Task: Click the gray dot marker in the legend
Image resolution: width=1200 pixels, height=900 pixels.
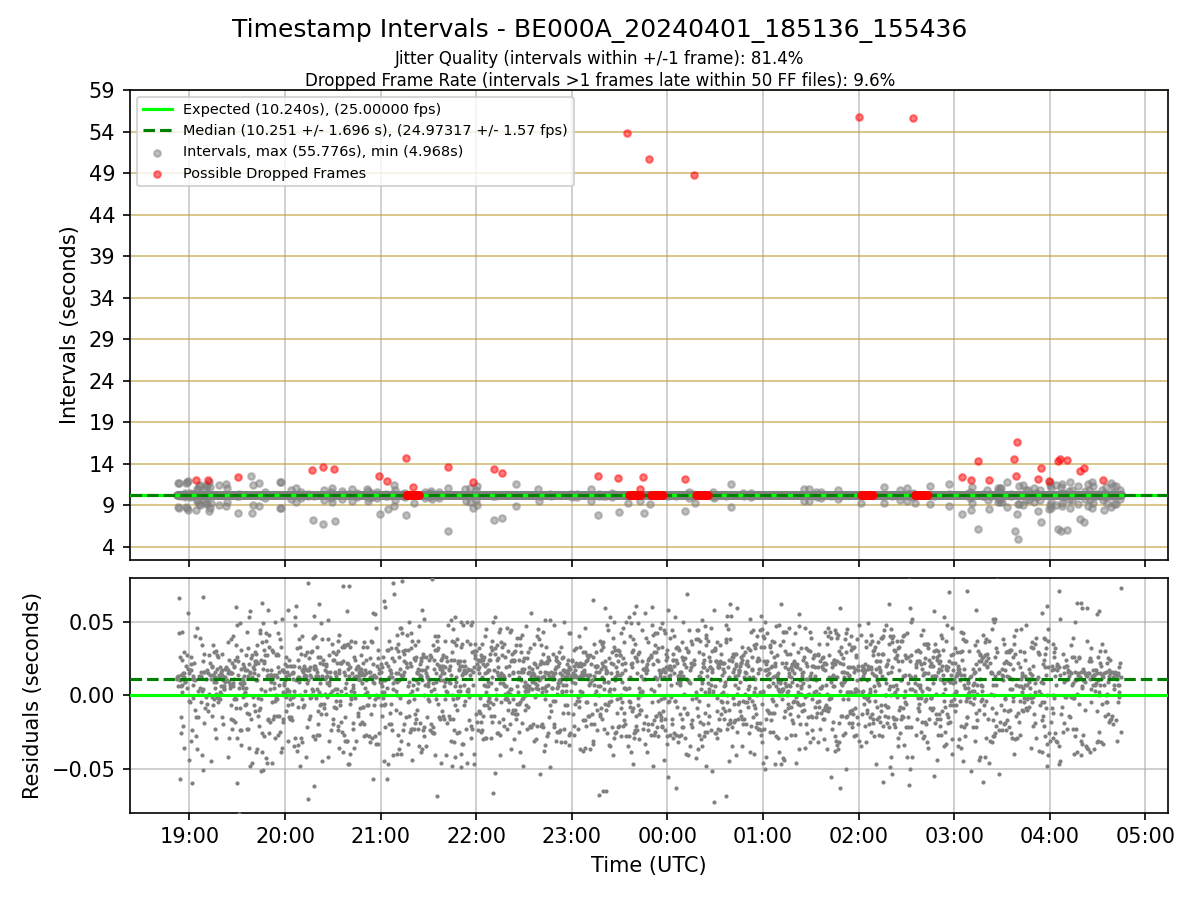Action: (159, 152)
